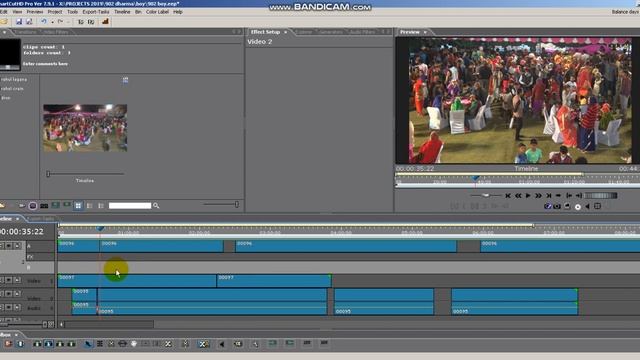This screenshot has width=640, height=360.
Task: Switch the bin to list view
Action: (89, 206)
